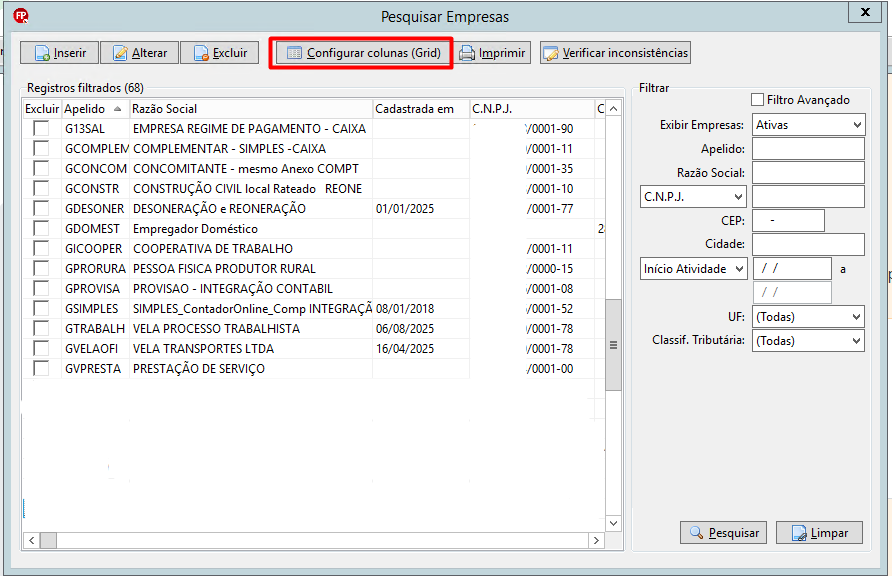The height and width of the screenshot is (576, 892).
Task: Check Excluir box for GVPRESTA row
Action: coord(41,368)
